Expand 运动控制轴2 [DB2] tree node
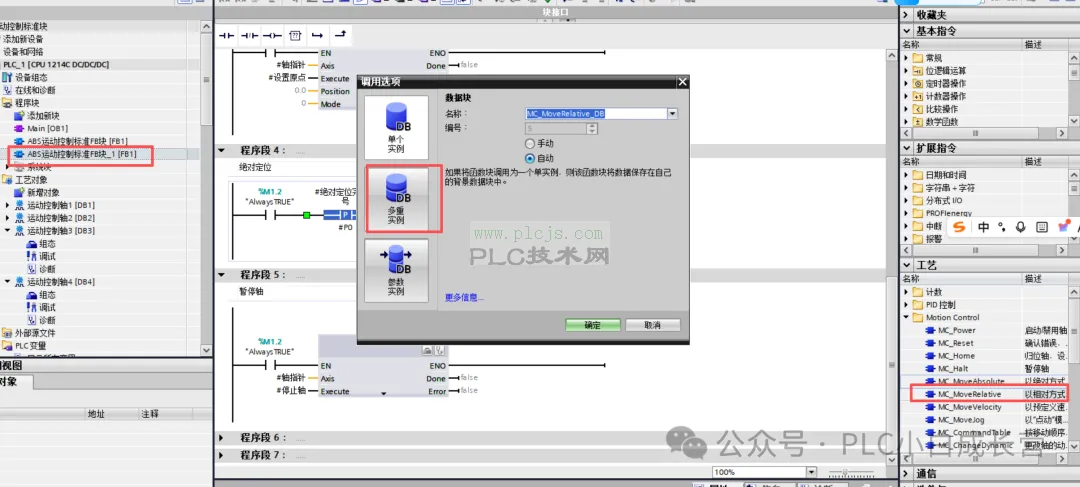Viewport: 1080px width, 487px height. (x=8, y=218)
